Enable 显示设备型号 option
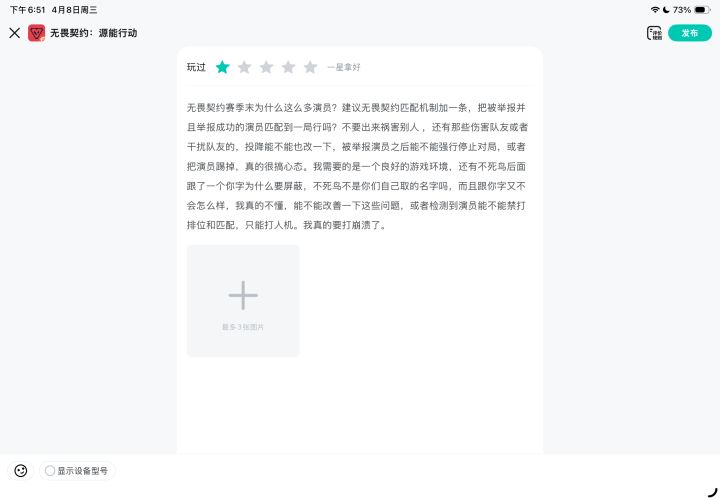Screen dimensions: 720x500 pos(77,471)
